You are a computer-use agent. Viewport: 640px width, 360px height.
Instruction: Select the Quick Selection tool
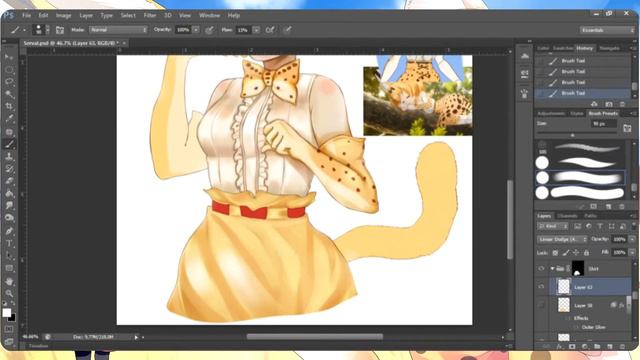pos(9,94)
